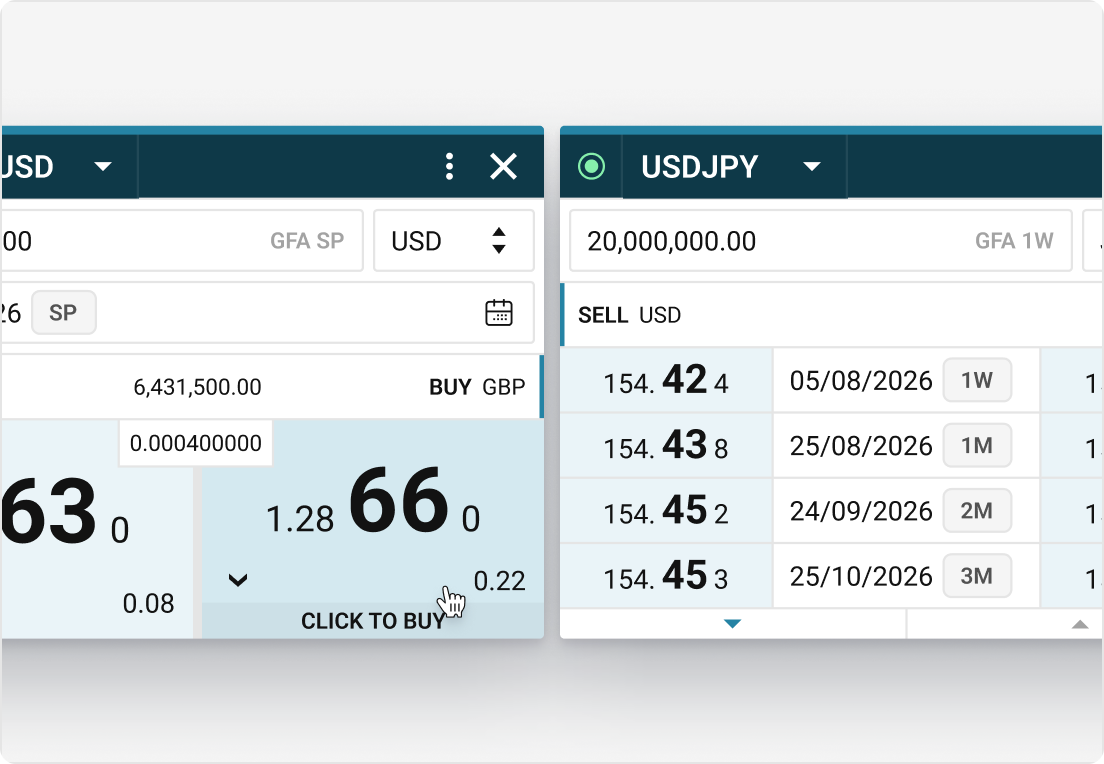Click sell price 154.438
The width and height of the screenshot is (1104, 764).
666,446
